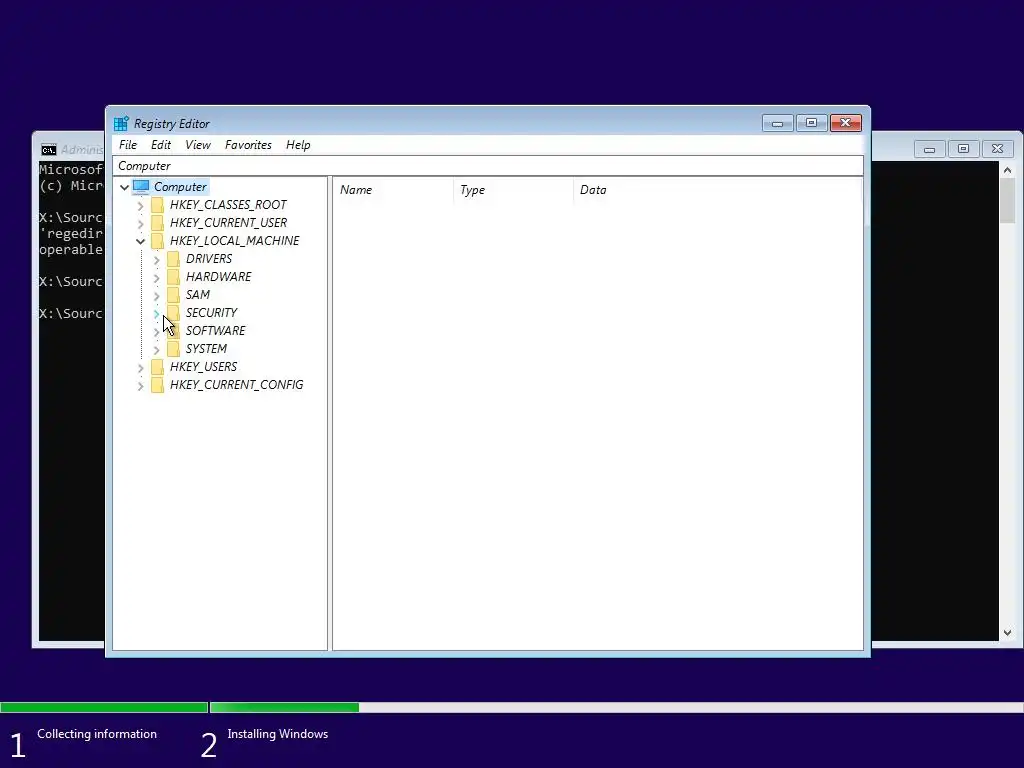
Task: Expand the HKEY_USERS chevron
Action: pyautogui.click(x=140, y=368)
